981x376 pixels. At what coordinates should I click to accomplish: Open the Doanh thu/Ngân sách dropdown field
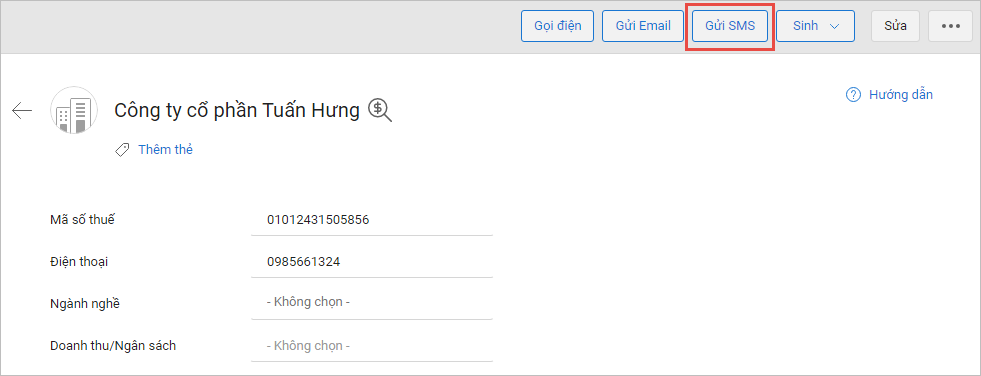(372, 345)
